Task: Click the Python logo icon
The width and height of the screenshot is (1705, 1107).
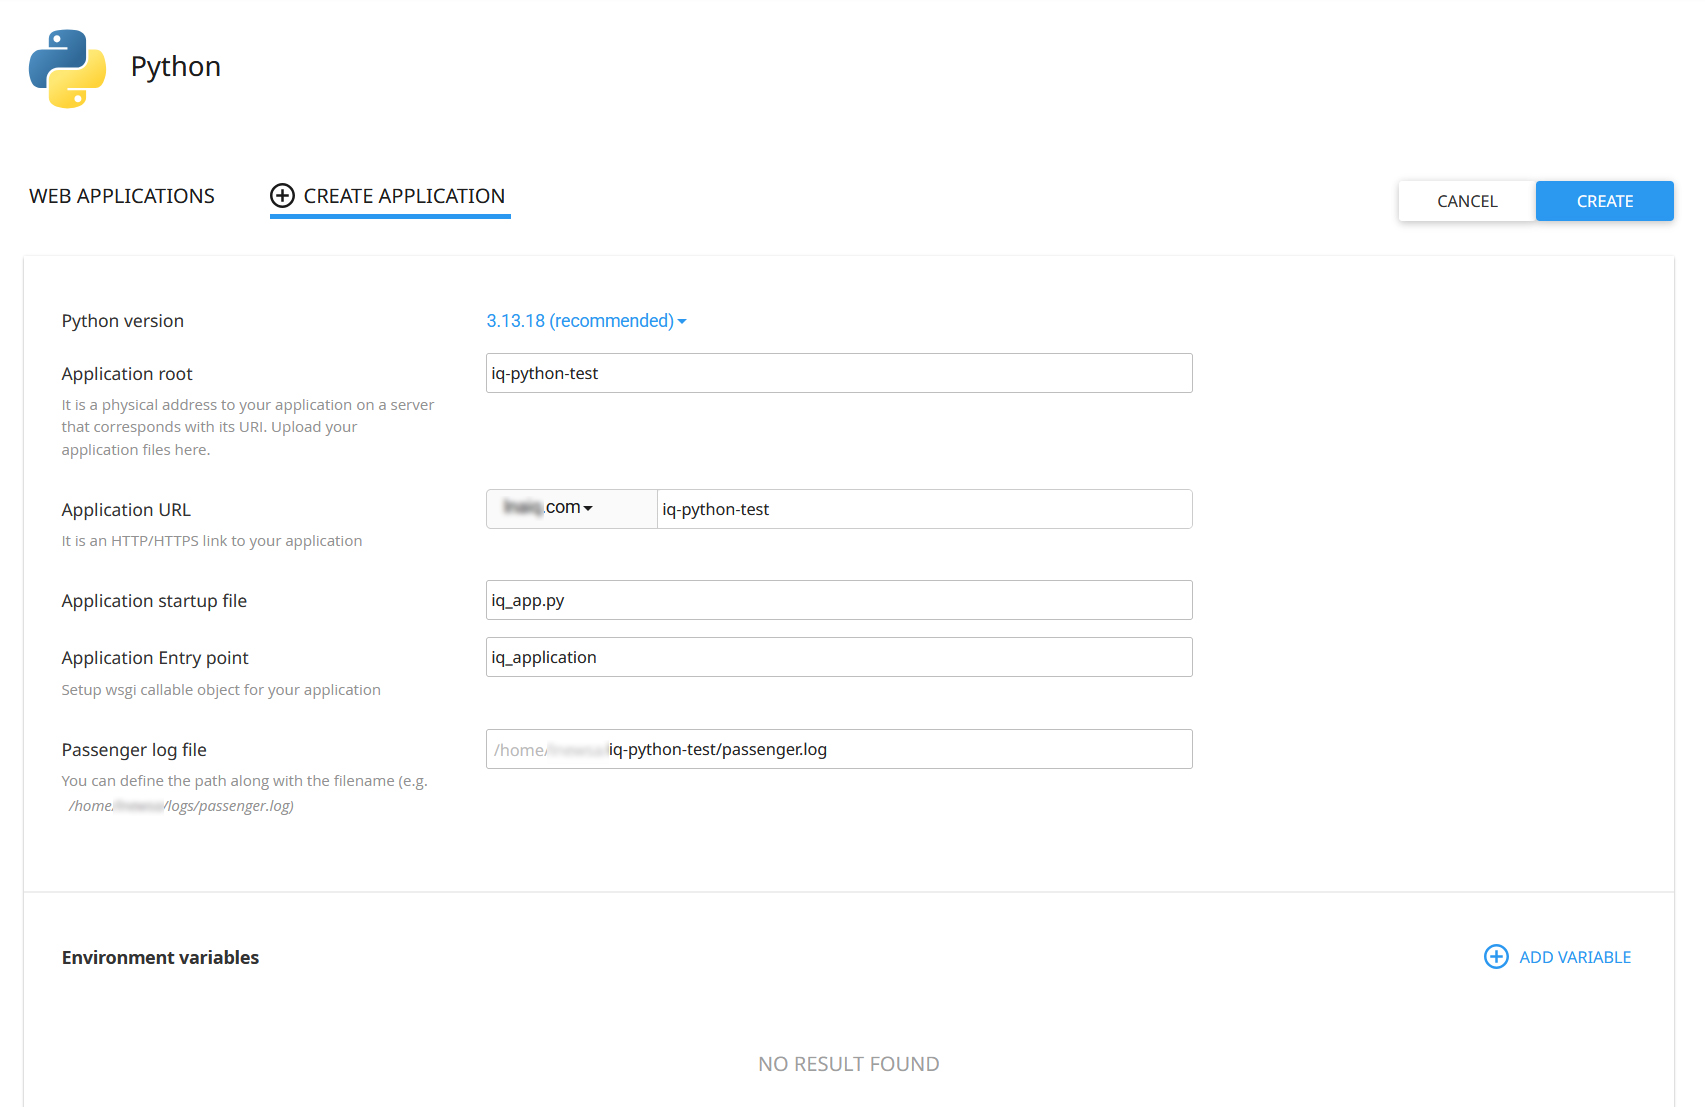Action: coord(67,68)
